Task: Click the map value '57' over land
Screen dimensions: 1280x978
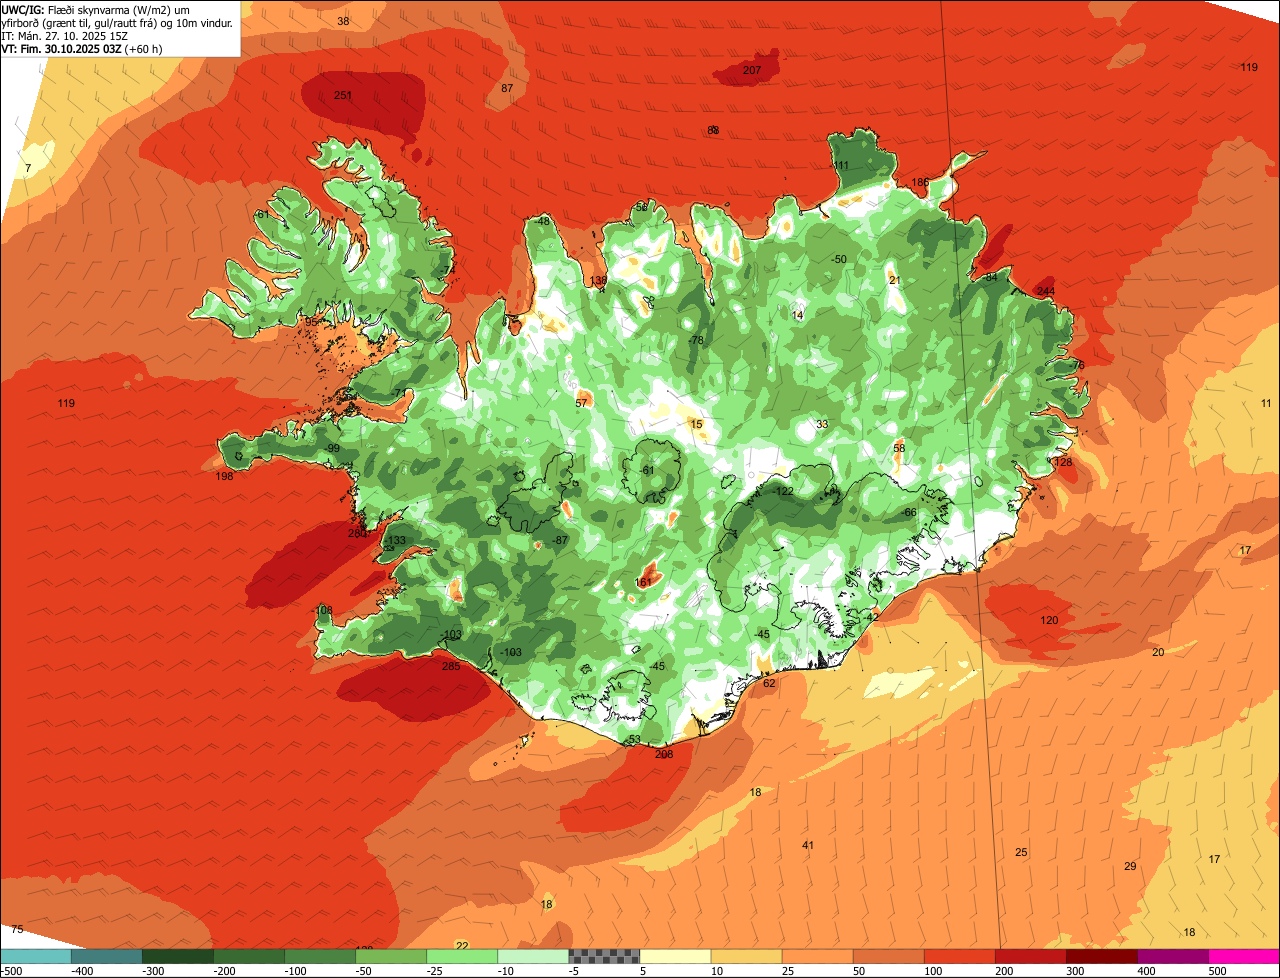Action: pyautogui.click(x=581, y=403)
